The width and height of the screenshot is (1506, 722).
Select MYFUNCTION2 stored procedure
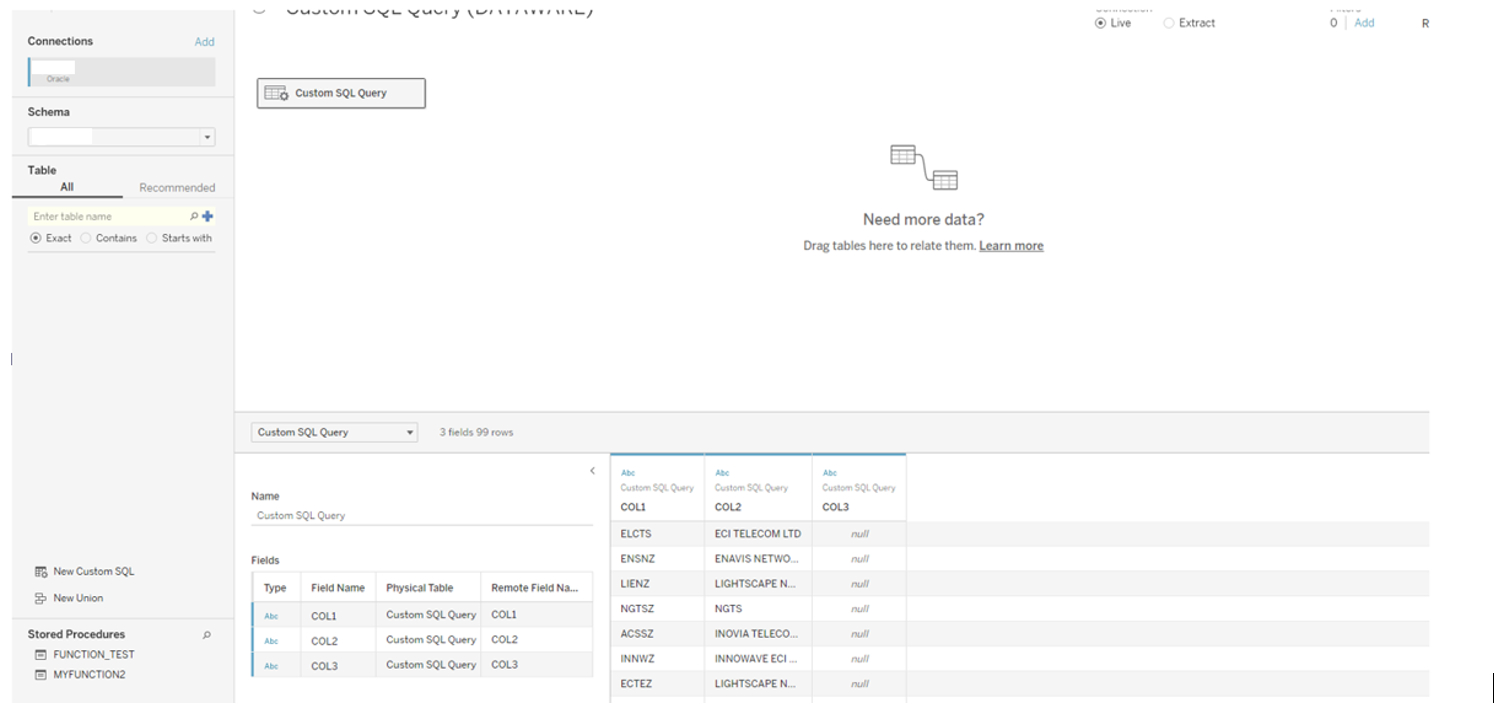(89, 675)
